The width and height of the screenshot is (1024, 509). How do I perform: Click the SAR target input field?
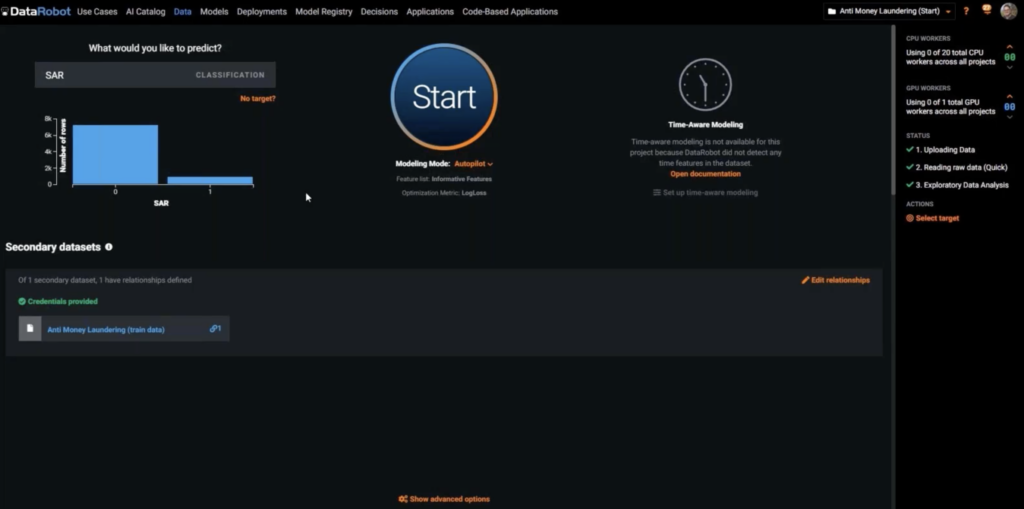click(155, 75)
